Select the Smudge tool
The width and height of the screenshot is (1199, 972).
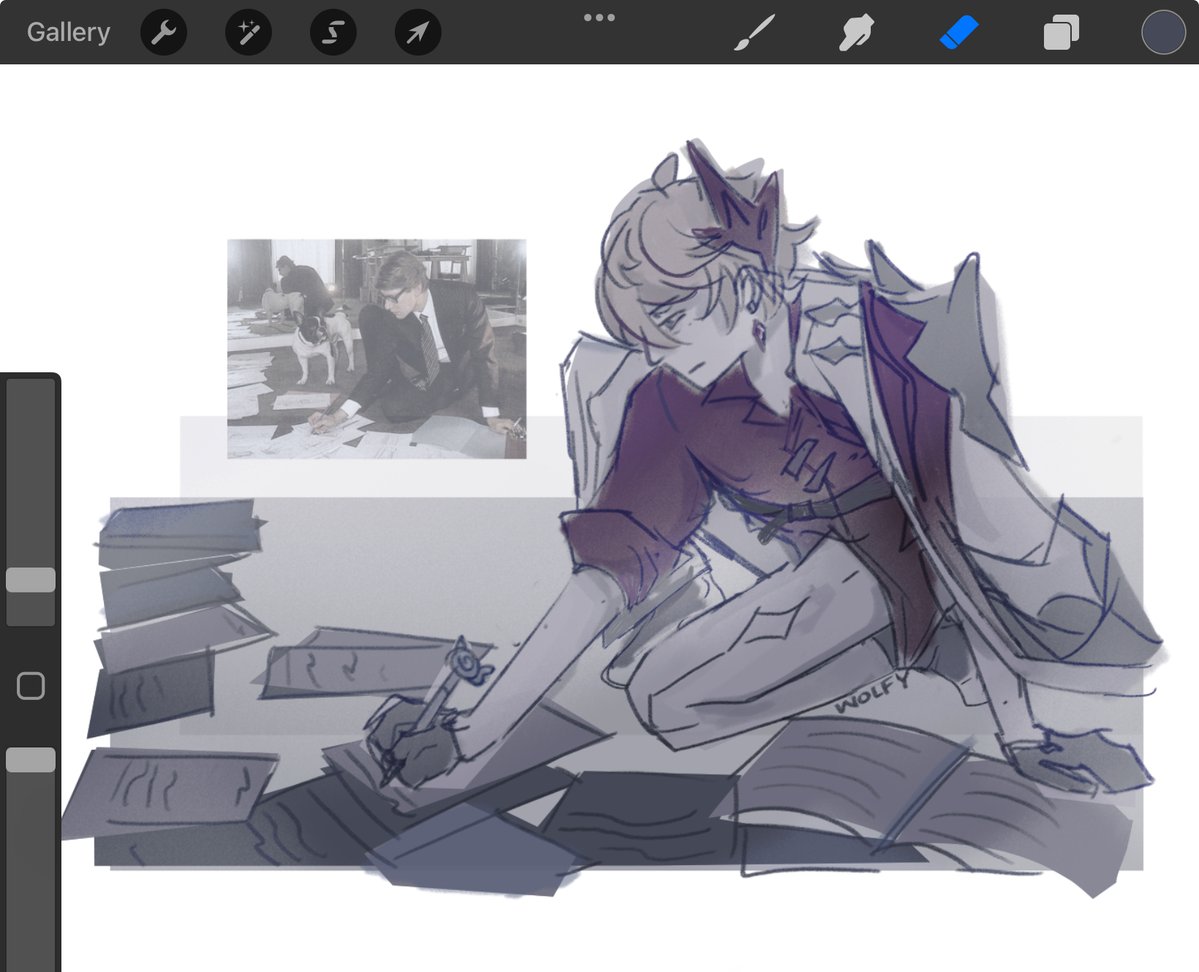[x=856, y=33]
